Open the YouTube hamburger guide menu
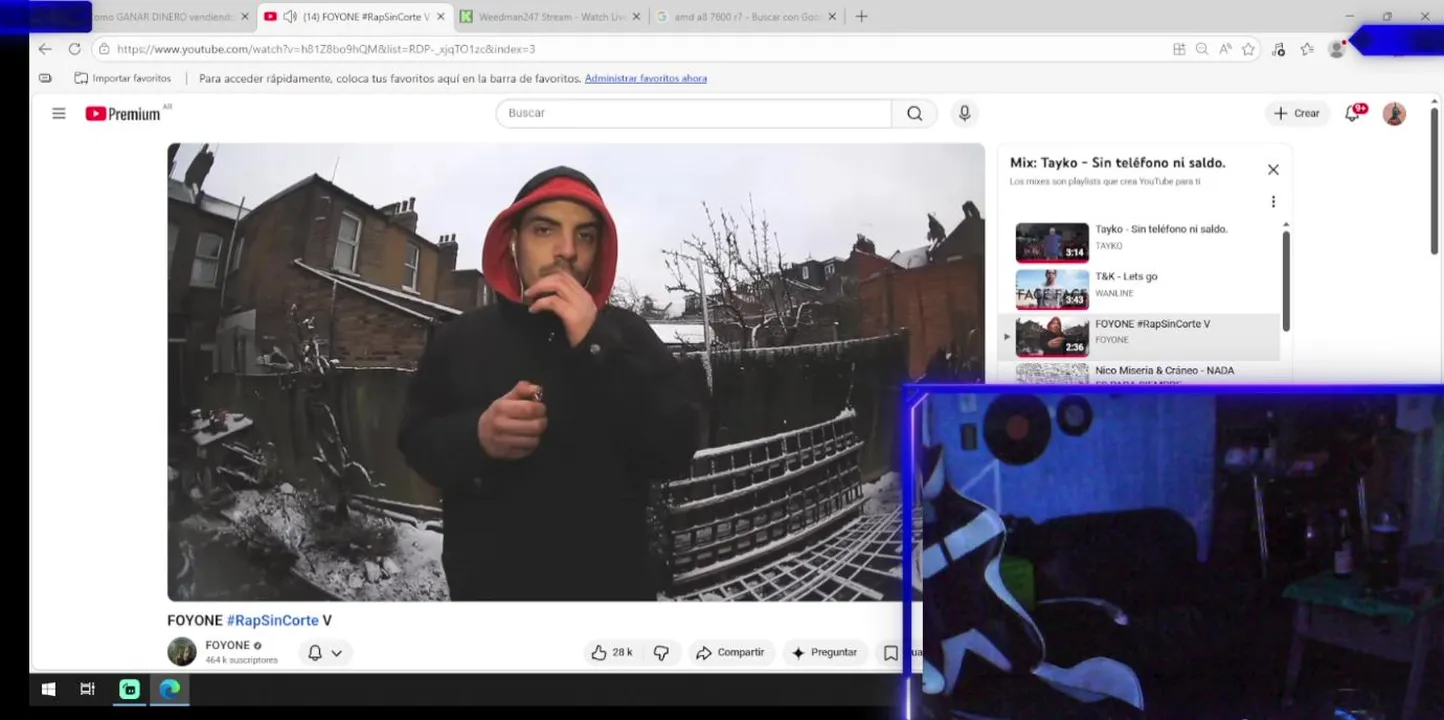The height and width of the screenshot is (720, 1444). click(x=59, y=114)
